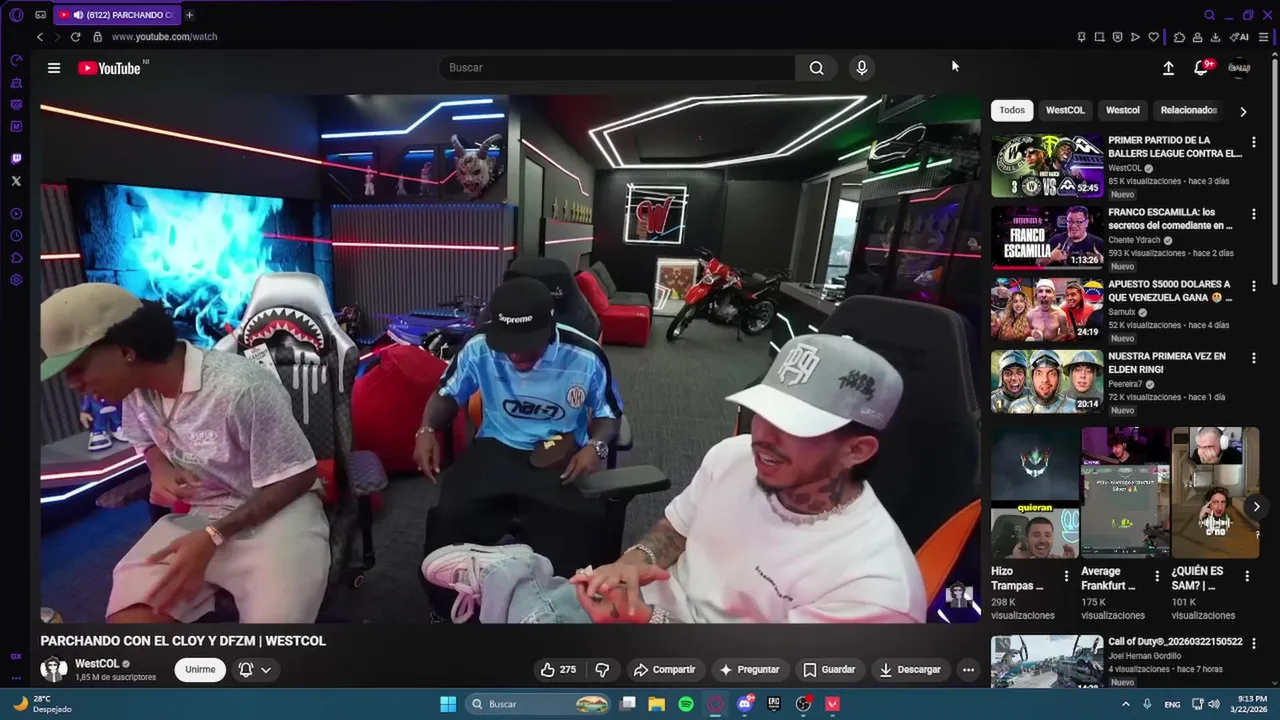Screen dimensions: 1280x720
Task: Show next Shorts with the arrow
Action: coord(1256,507)
